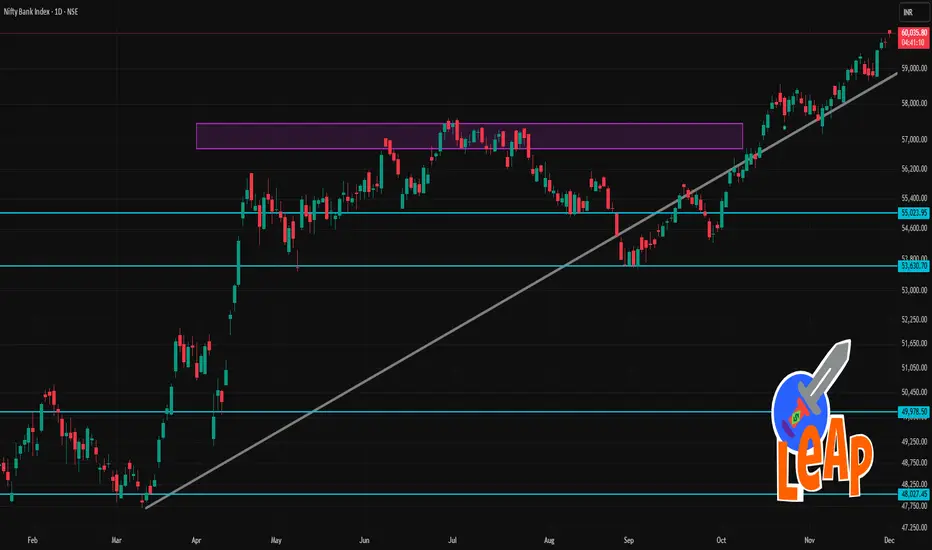Click the Nov label on time axis
Screen dimensions: 932x550
pyautogui.click(x=808, y=540)
